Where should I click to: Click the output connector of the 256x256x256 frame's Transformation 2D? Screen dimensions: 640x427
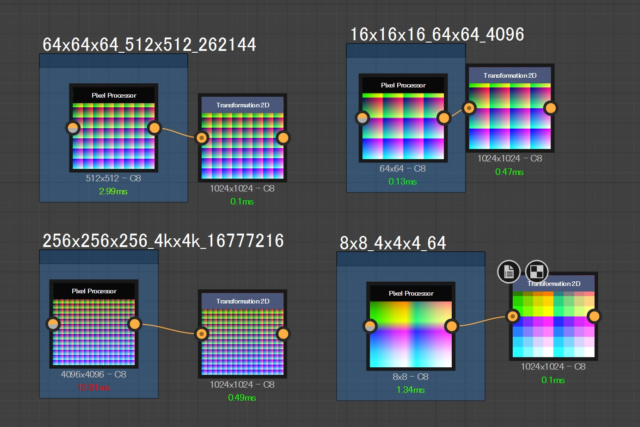283,333
